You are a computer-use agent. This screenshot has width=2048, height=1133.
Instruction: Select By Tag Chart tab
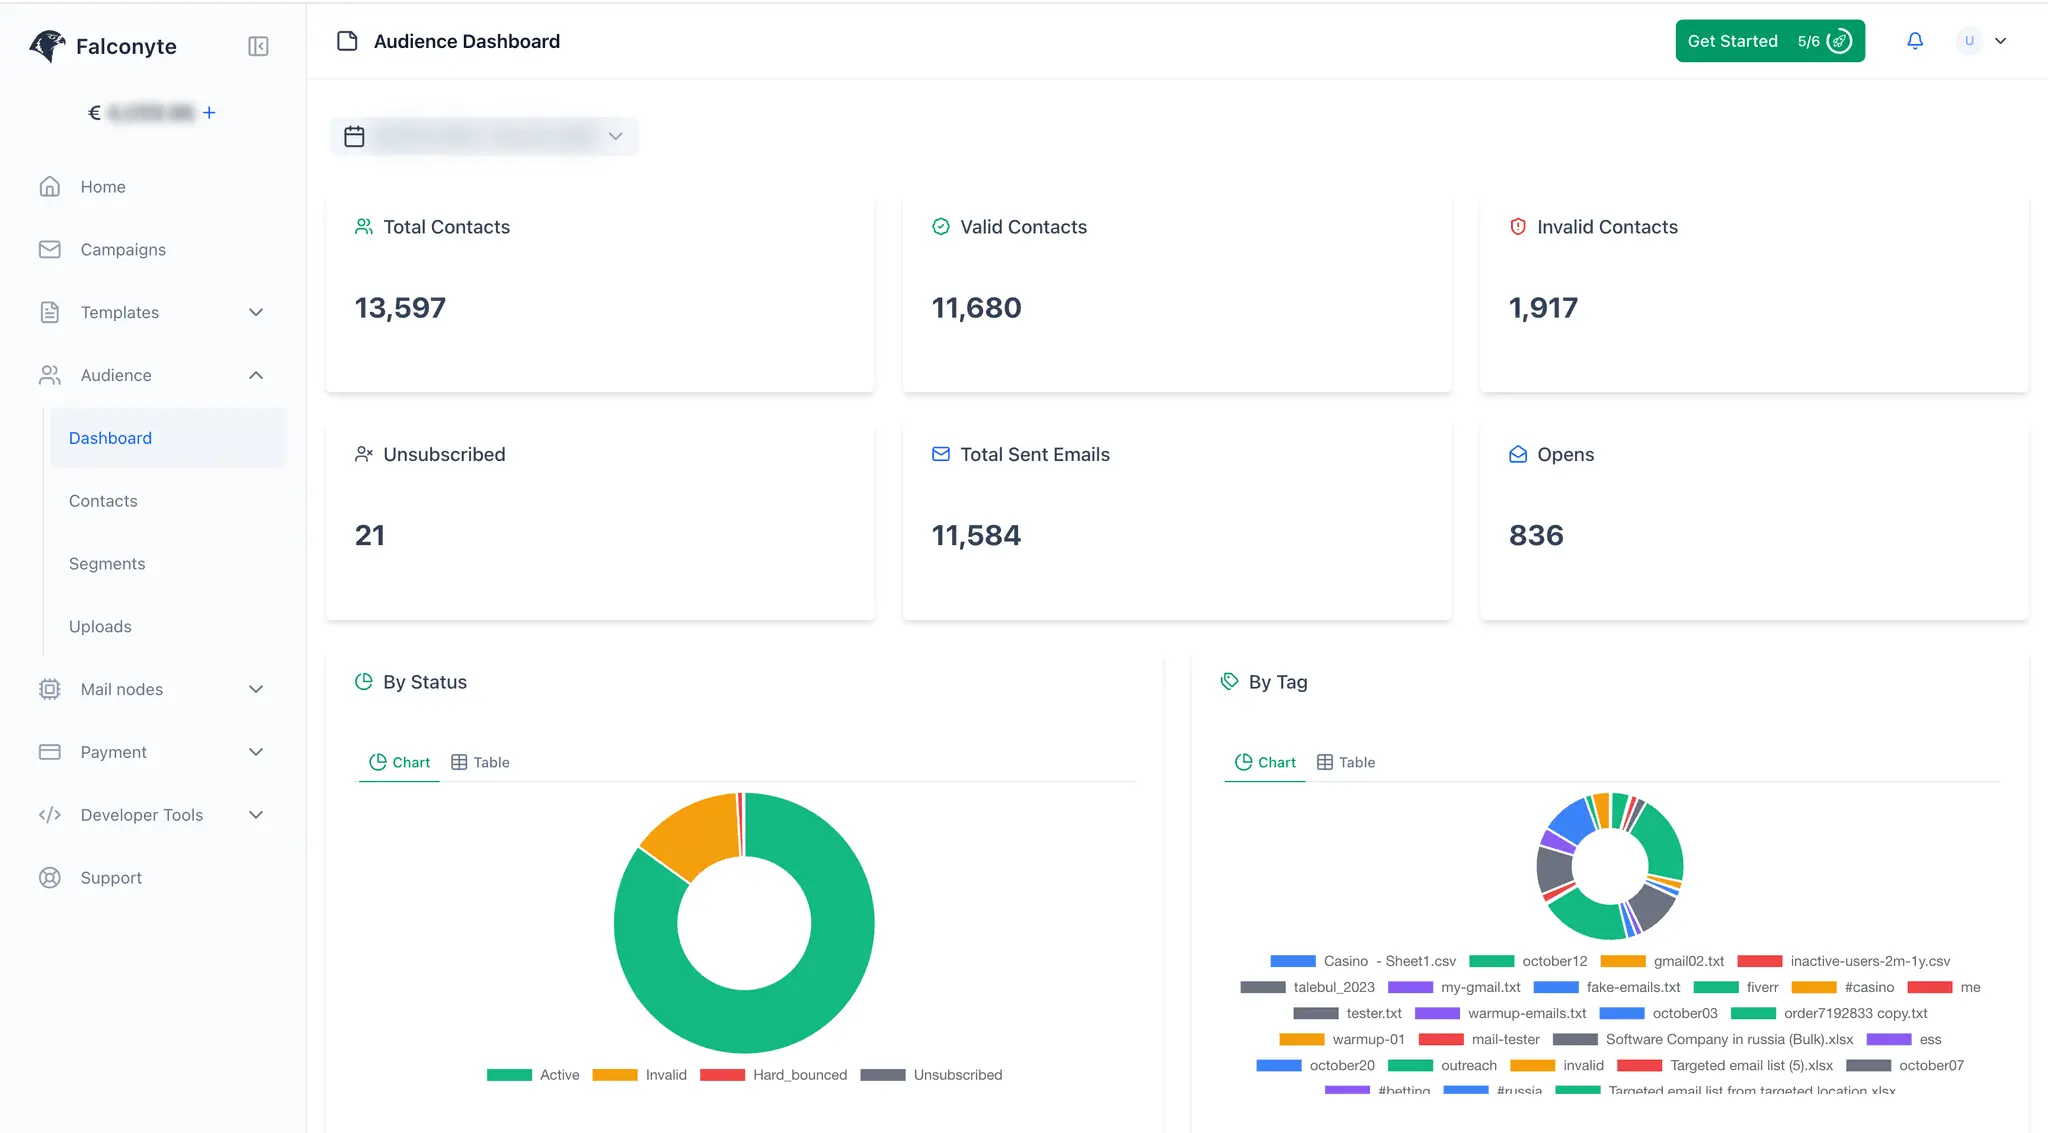tap(1265, 762)
